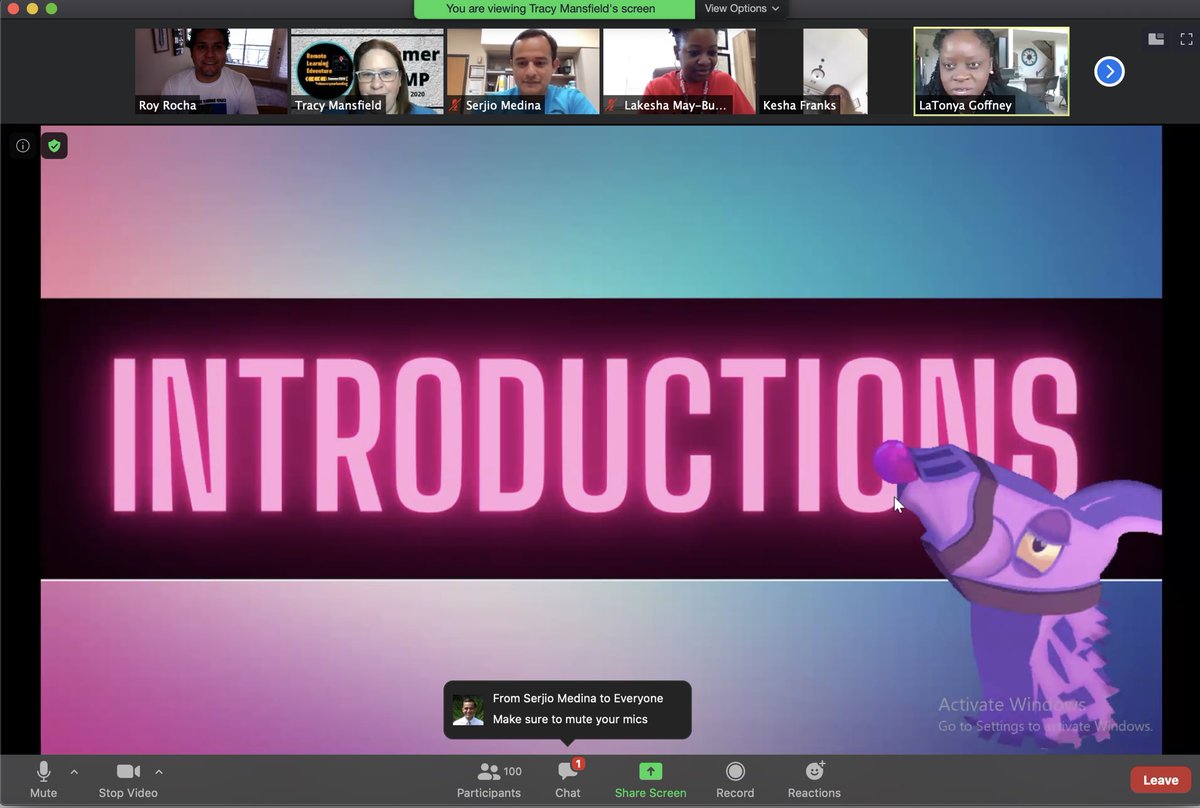Click the Share Screen button

coord(651,779)
